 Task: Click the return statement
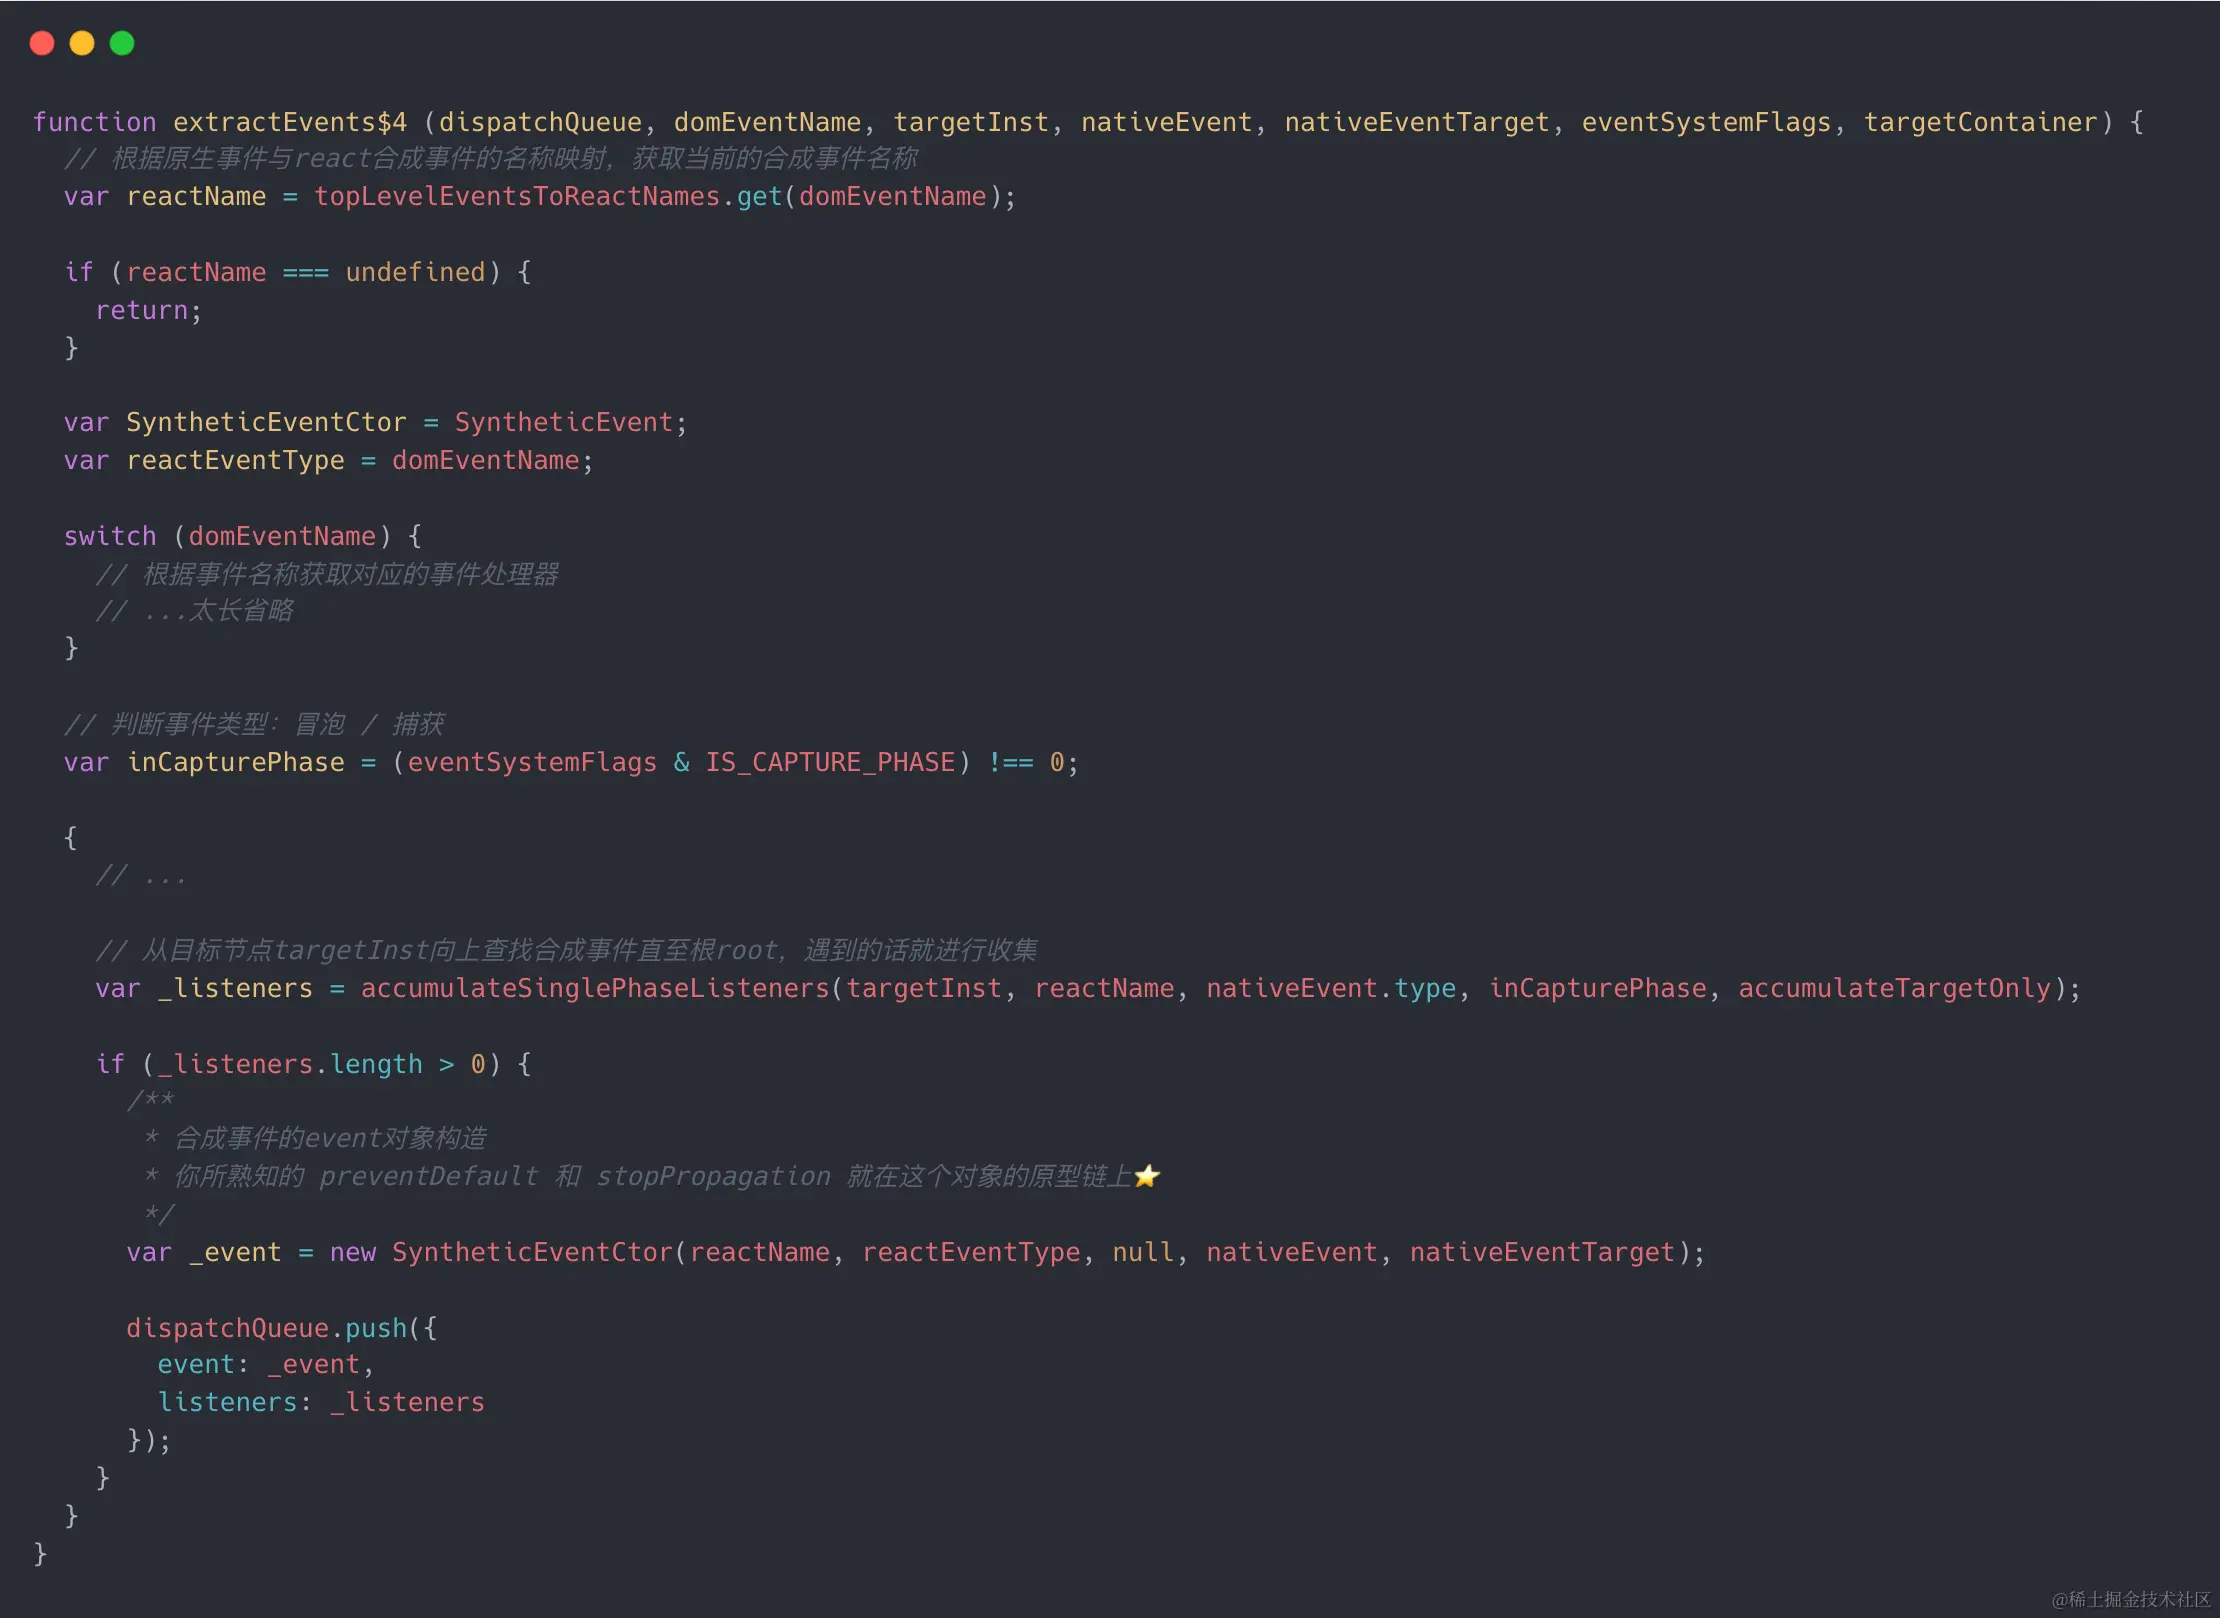coord(142,310)
